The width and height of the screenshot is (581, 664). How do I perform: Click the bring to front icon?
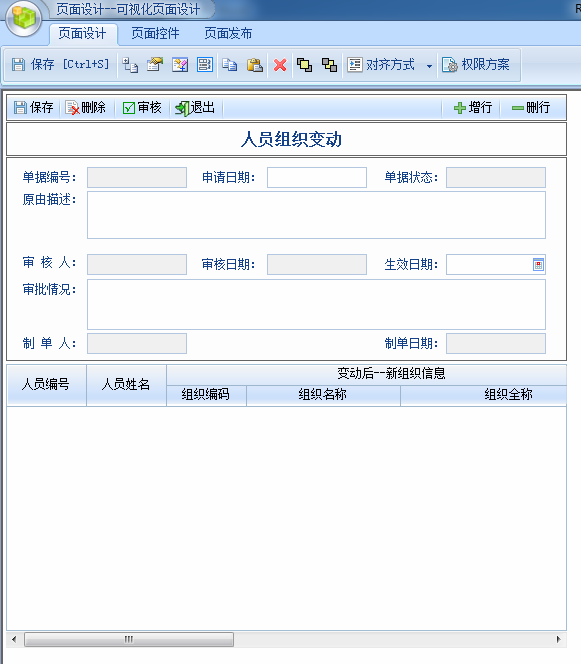[304, 65]
